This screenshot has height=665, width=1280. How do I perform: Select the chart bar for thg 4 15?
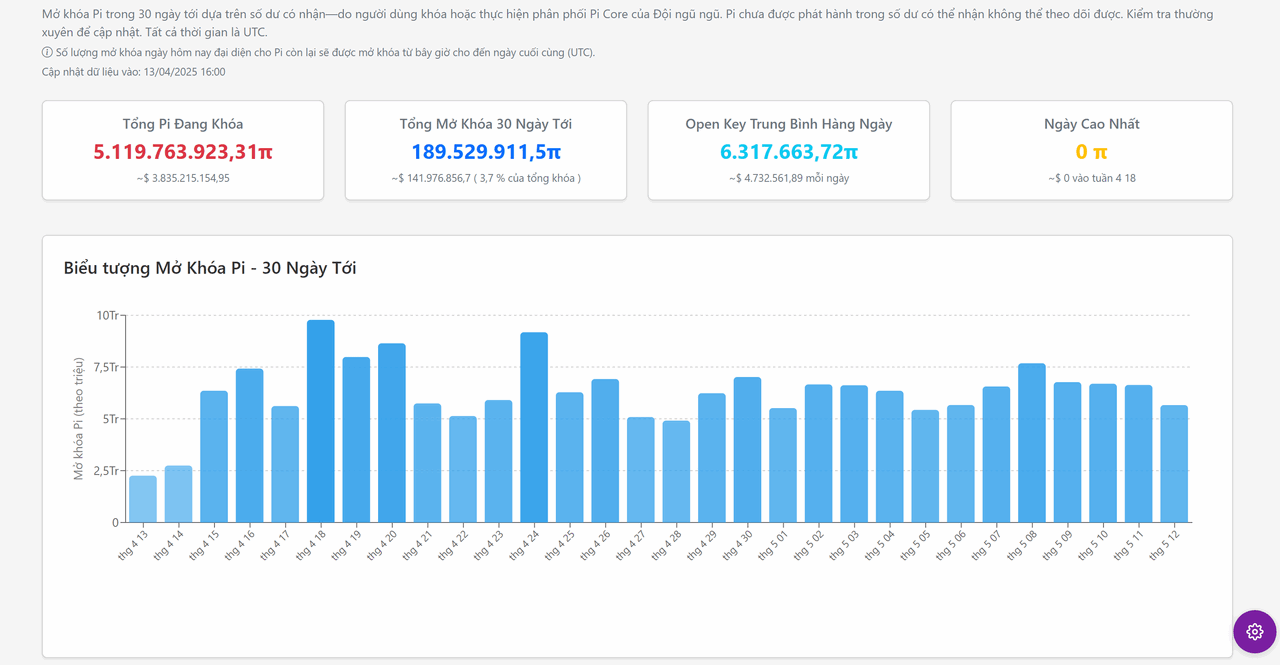coord(214,457)
